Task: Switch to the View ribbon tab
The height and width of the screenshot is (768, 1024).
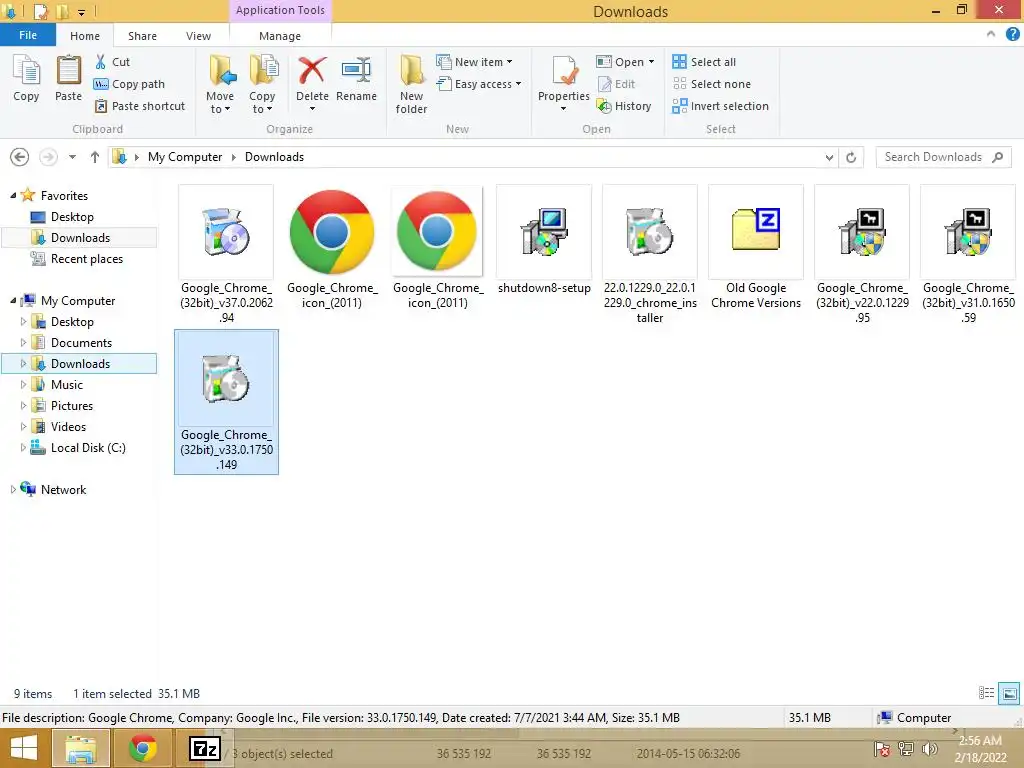Action: coord(198,36)
